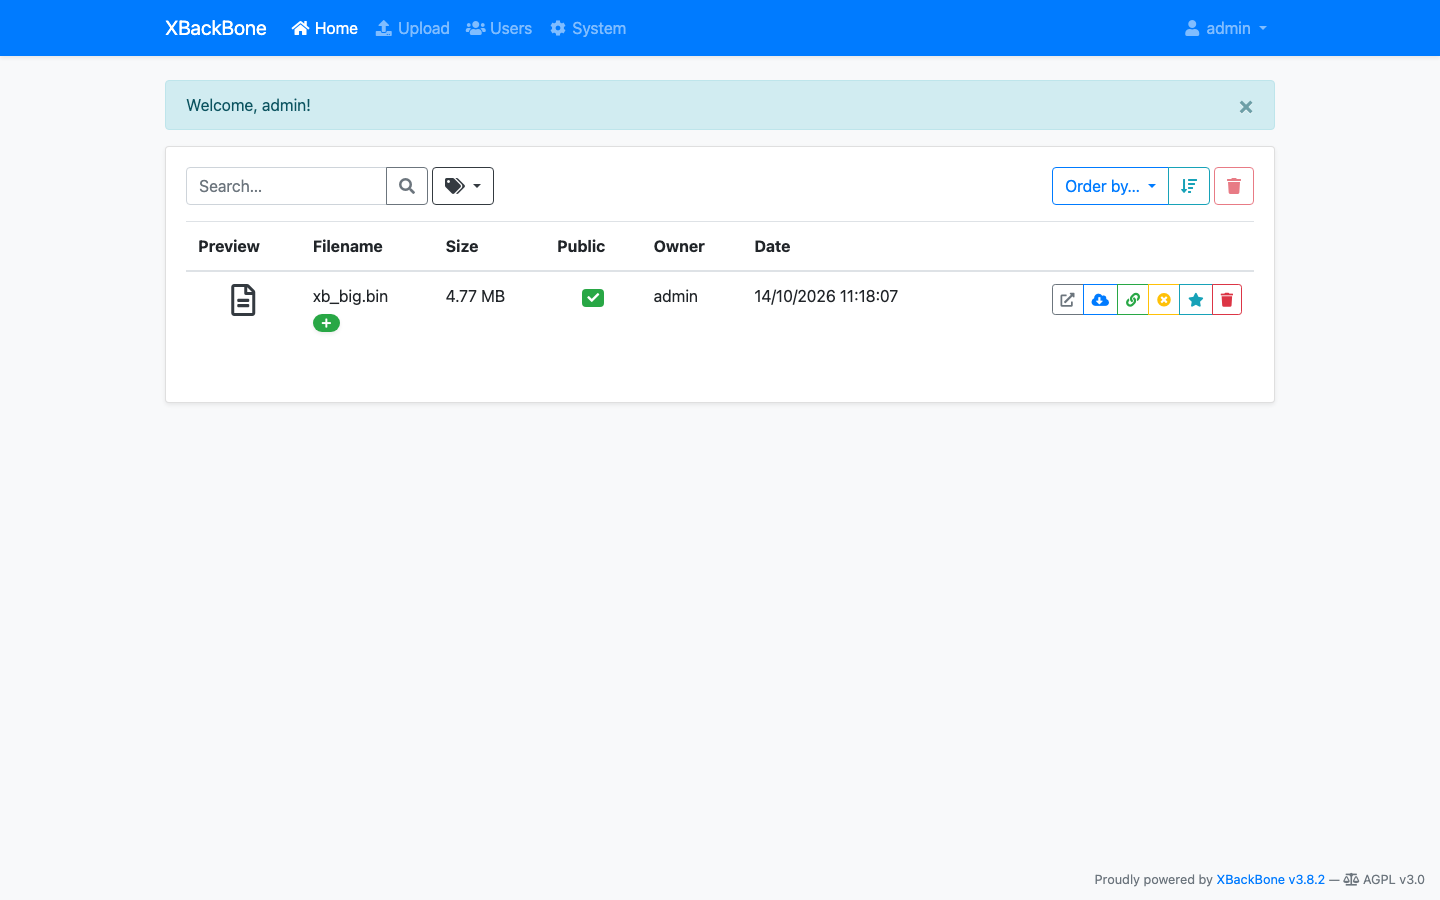Toggle the Public checkmark for xb_big.bin
This screenshot has width=1440, height=900.
click(593, 298)
